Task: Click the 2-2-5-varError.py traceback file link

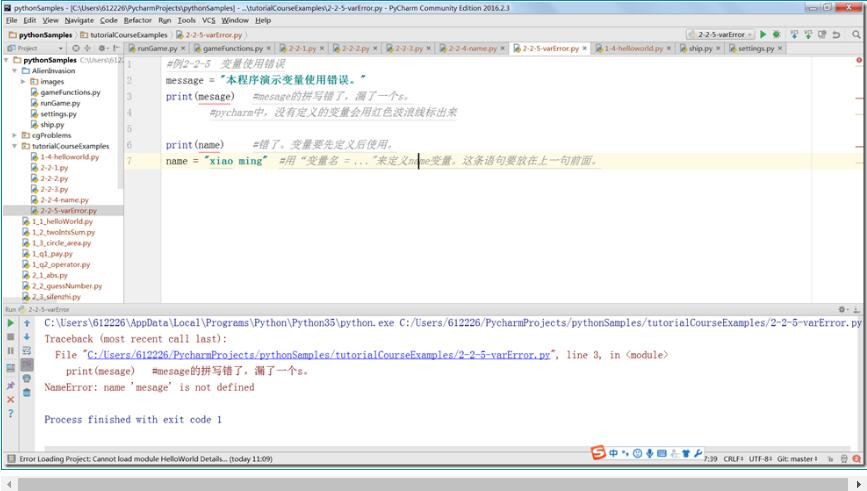Action: tap(319, 354)
